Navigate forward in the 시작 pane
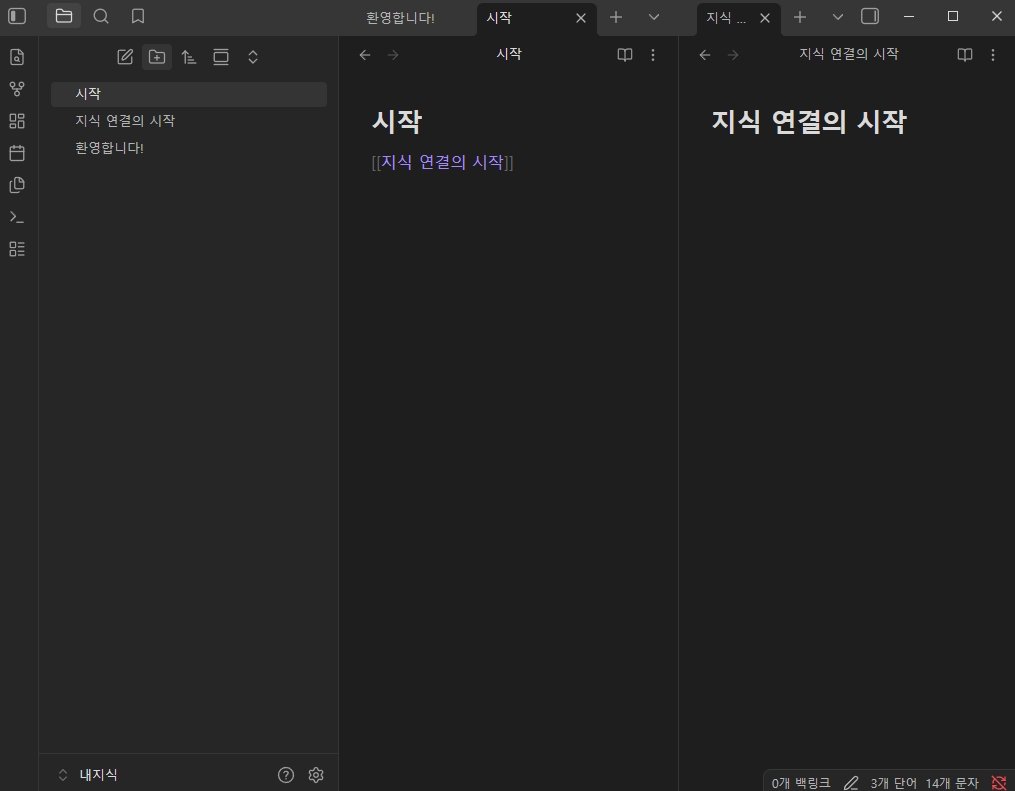This screenshot has height=791, width=1015. (x=393, y=55)
